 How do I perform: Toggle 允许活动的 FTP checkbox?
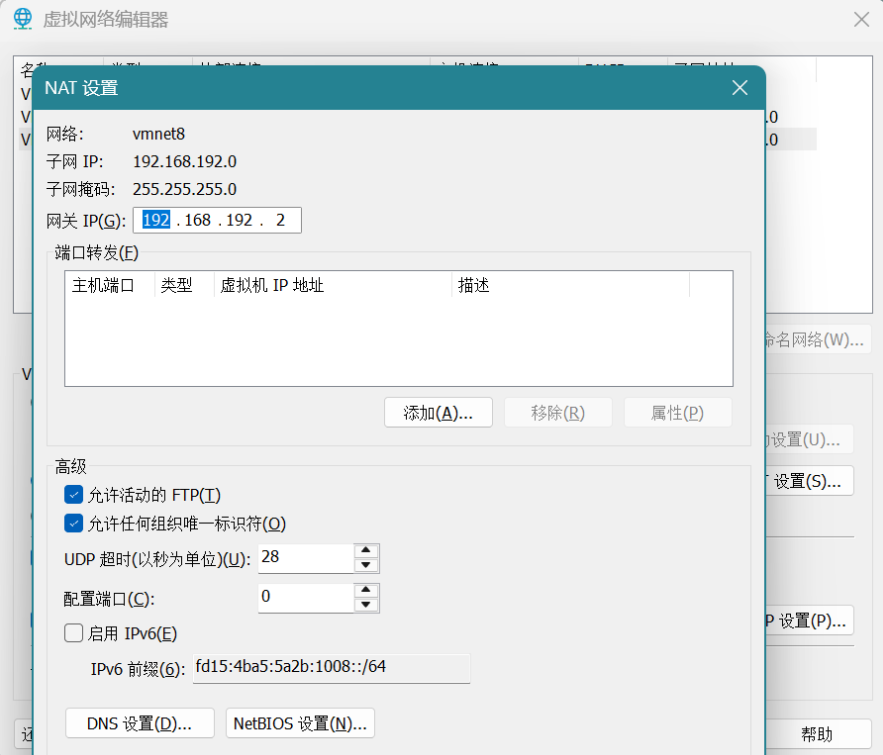73,495
